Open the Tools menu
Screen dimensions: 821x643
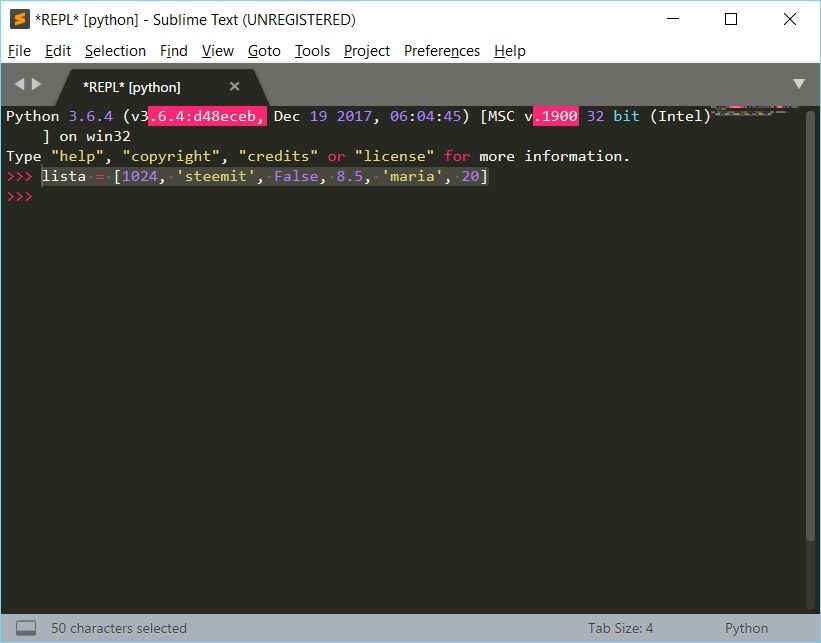[312, 51]
